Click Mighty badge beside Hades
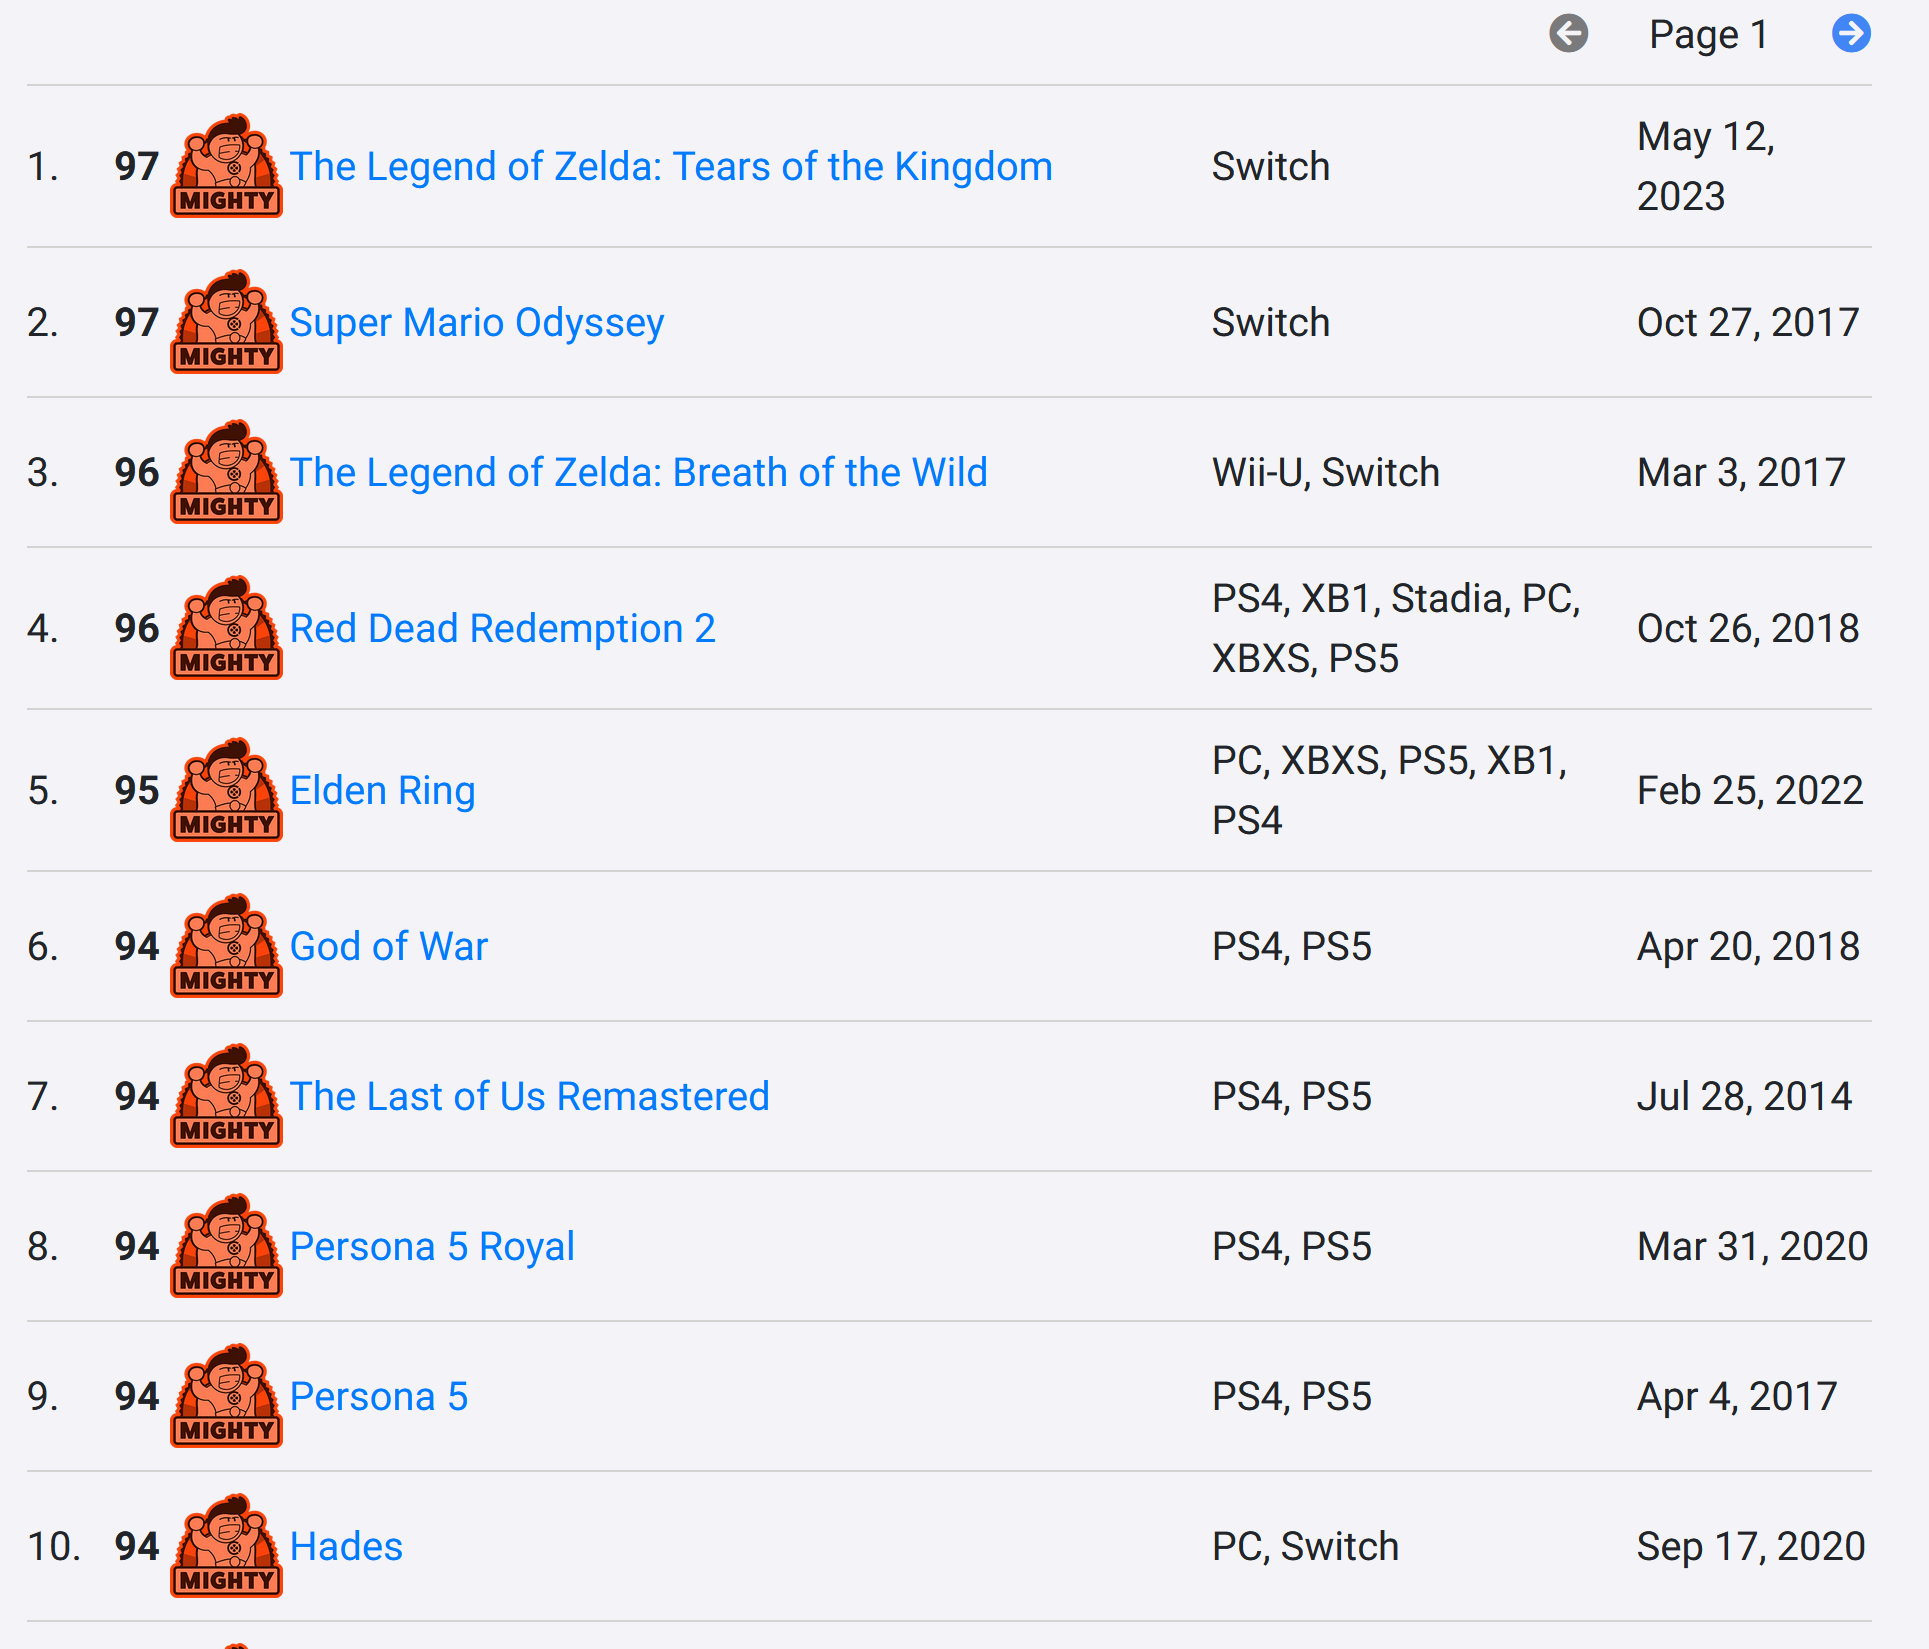The width and height of the screenshot is (1929, 1649). coord(227,1546)
